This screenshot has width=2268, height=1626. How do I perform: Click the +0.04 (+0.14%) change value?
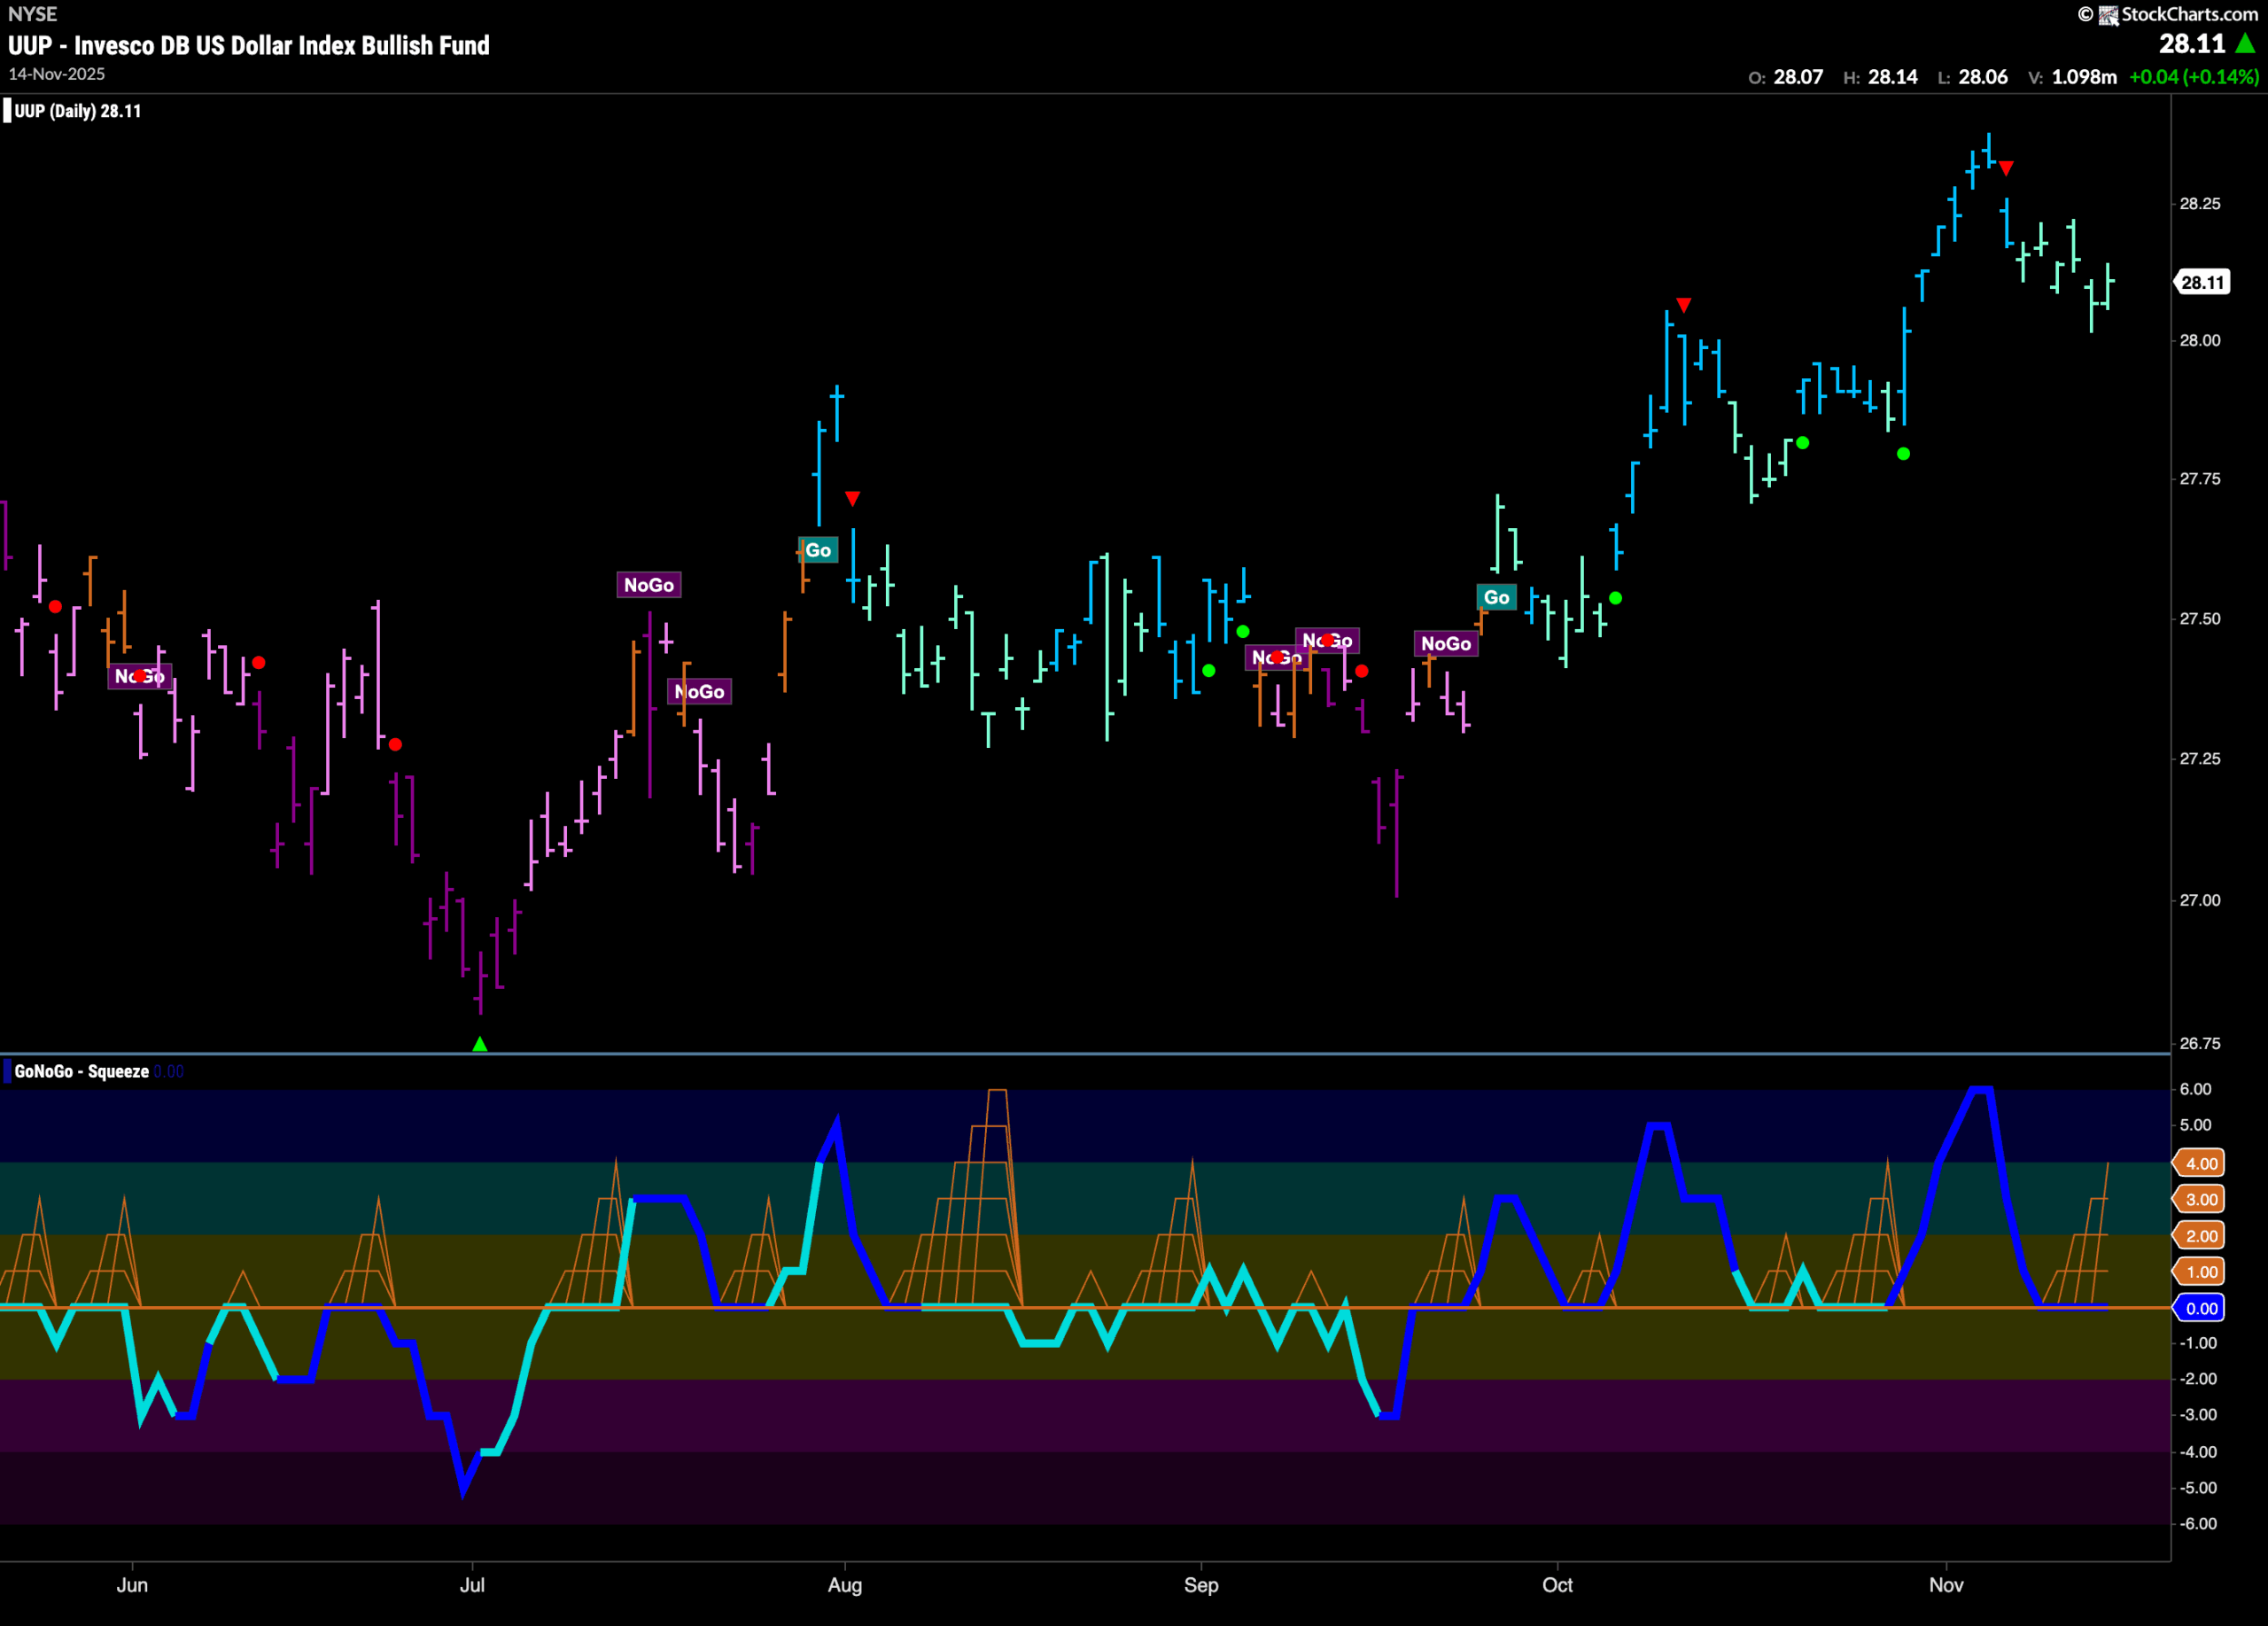[2193, 77]
